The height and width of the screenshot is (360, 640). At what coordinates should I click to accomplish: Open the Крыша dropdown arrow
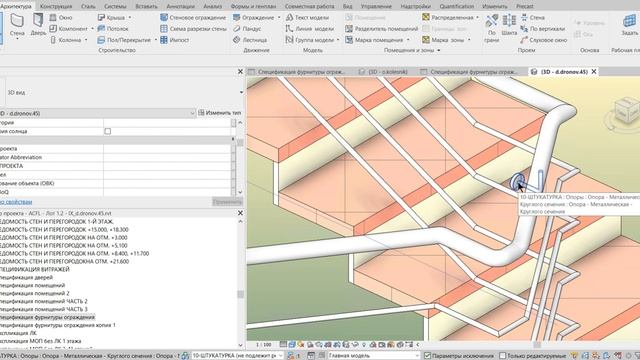click(130, 18)
